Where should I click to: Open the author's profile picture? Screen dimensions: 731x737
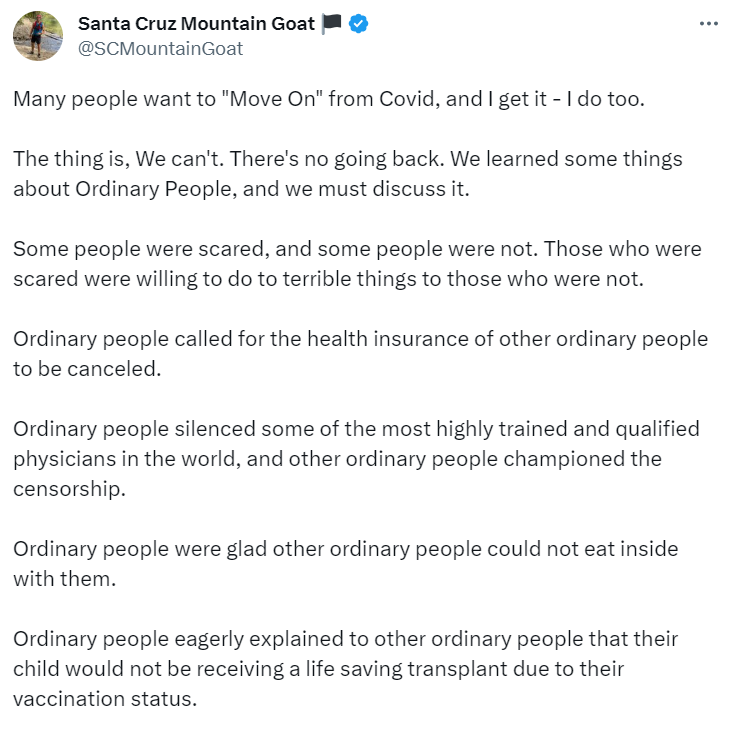coord(38,35)
